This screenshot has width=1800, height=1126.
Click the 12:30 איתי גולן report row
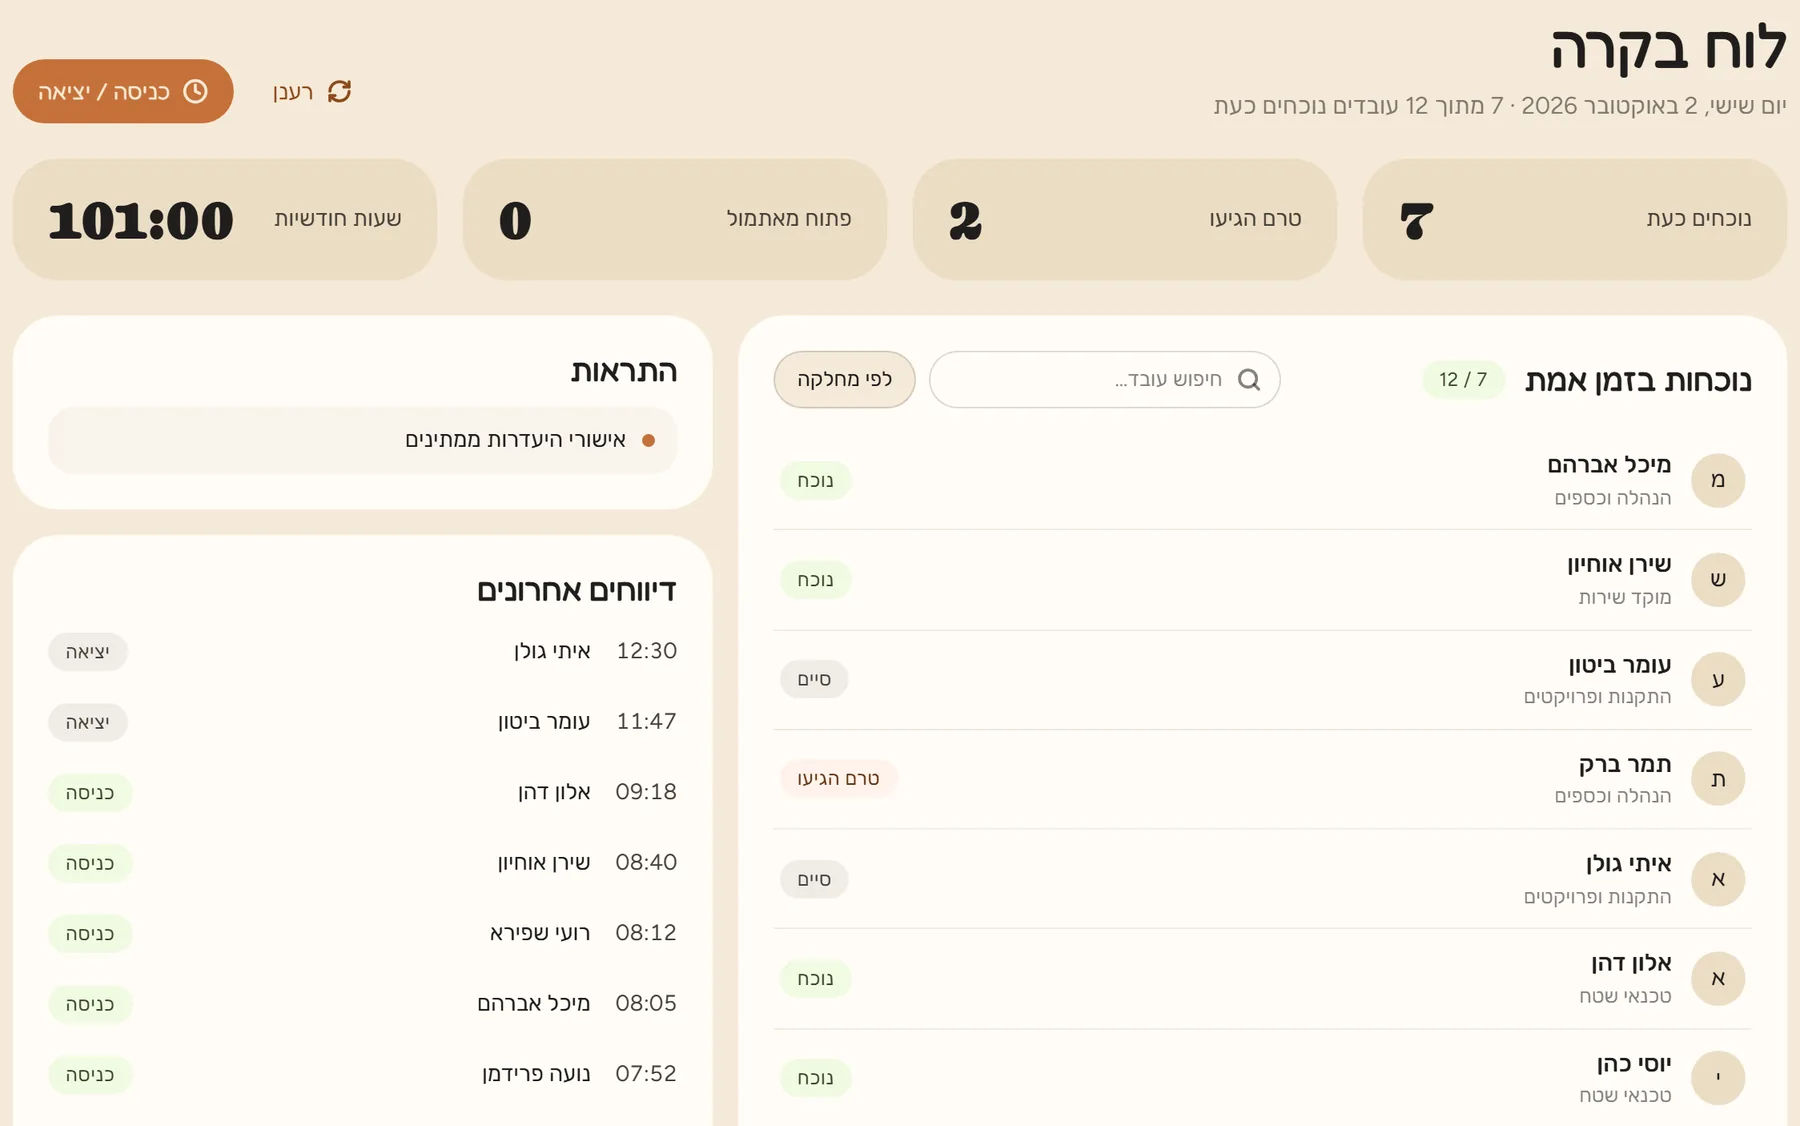click(x=363, y=651)
